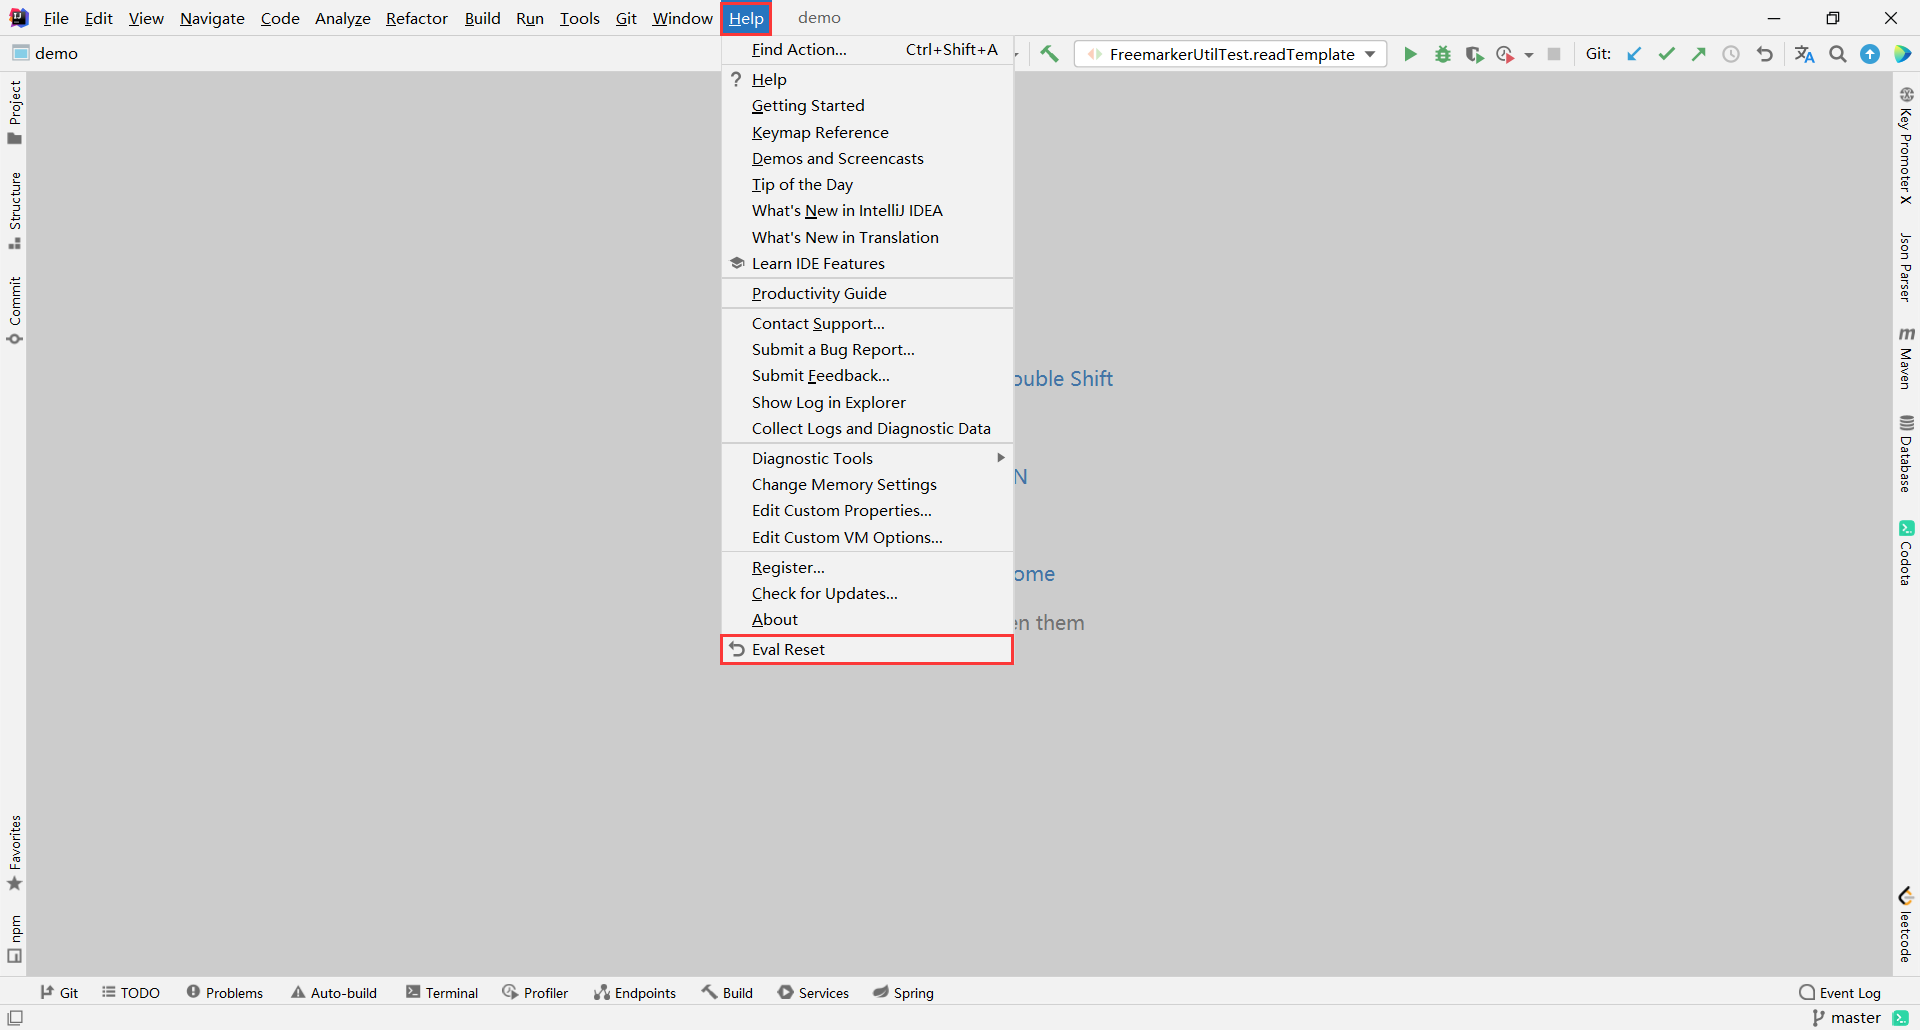
Task: Select Find Action... menu item
Action: pos(867,49)
